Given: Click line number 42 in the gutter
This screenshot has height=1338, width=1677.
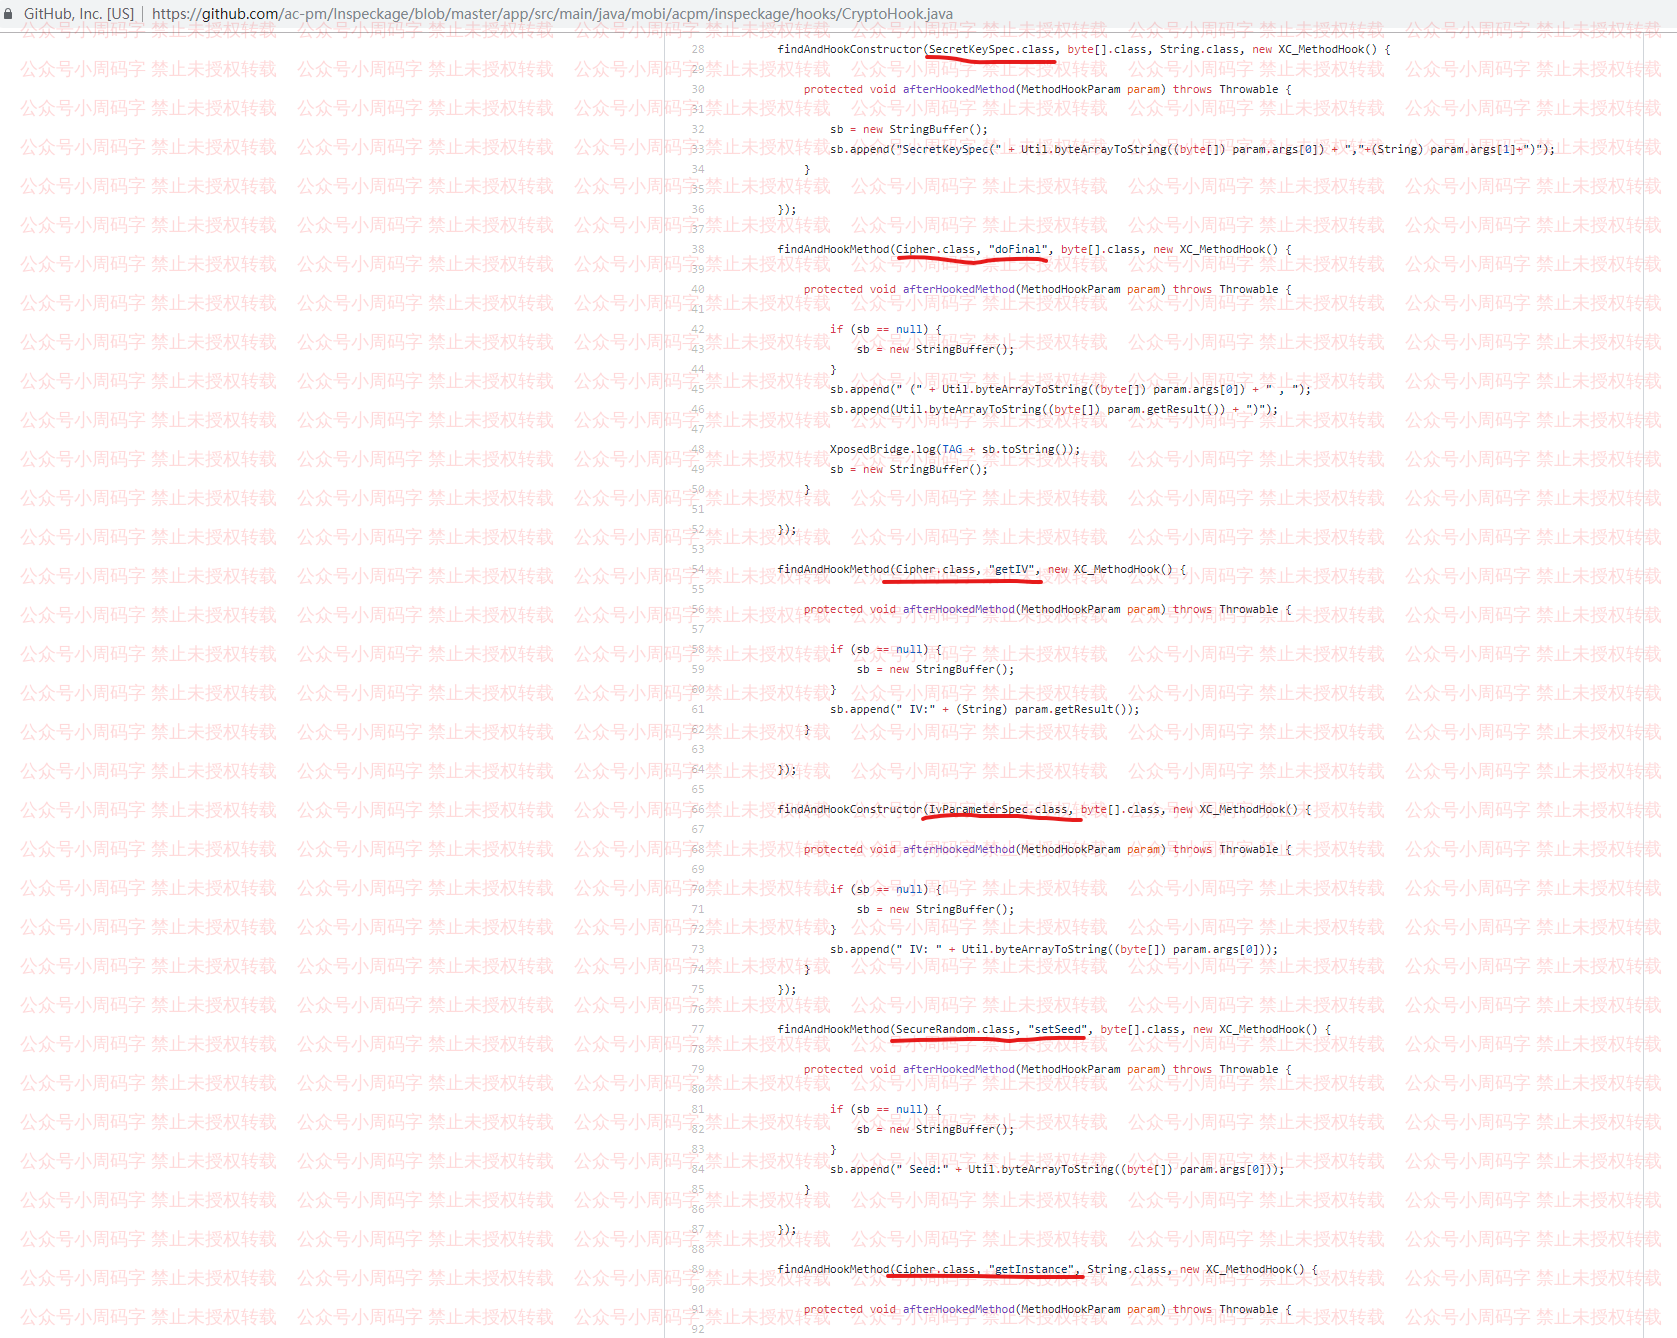Looking at the screenshot, I should click(698, 329).
